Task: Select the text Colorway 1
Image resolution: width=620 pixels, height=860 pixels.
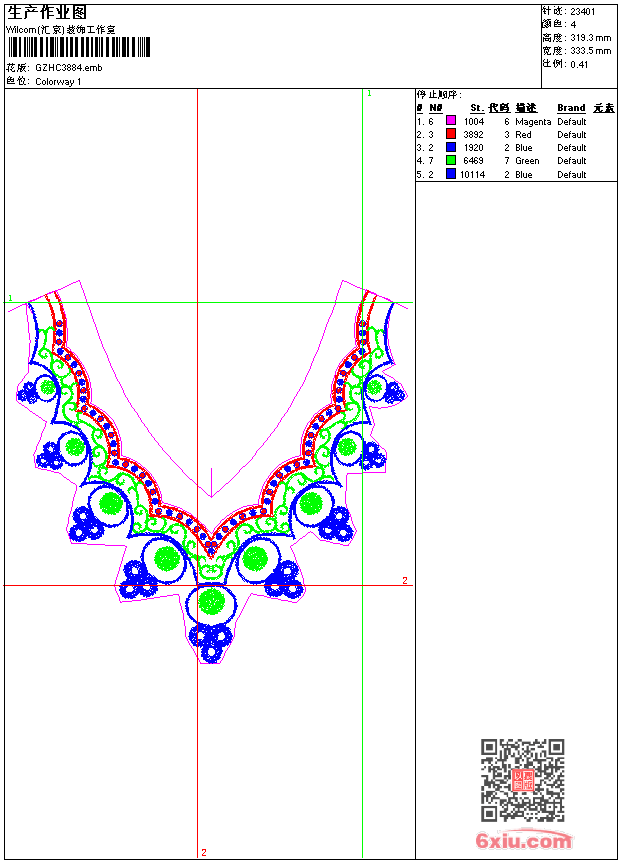Action: pos(58,82)
